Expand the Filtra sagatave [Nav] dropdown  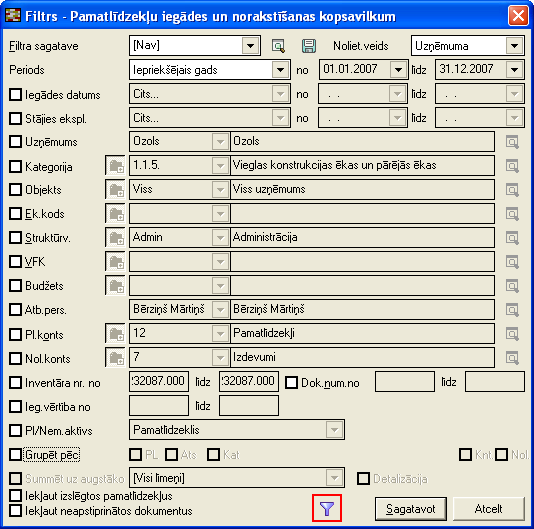[x=250, y=45]
